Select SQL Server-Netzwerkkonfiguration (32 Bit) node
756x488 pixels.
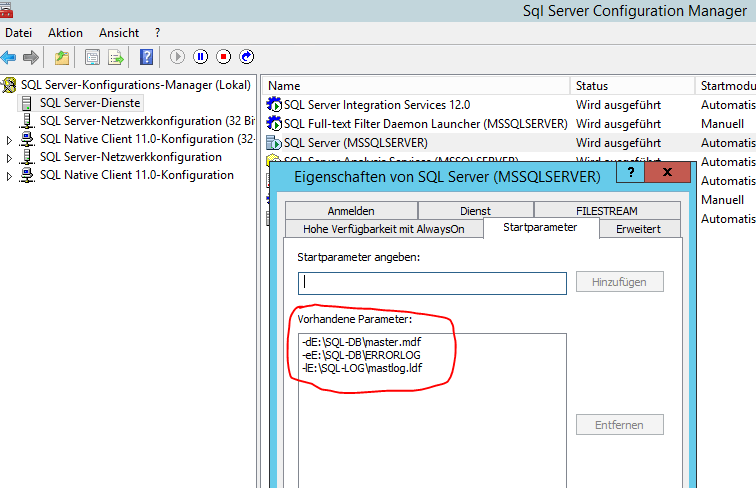[147, 121]
